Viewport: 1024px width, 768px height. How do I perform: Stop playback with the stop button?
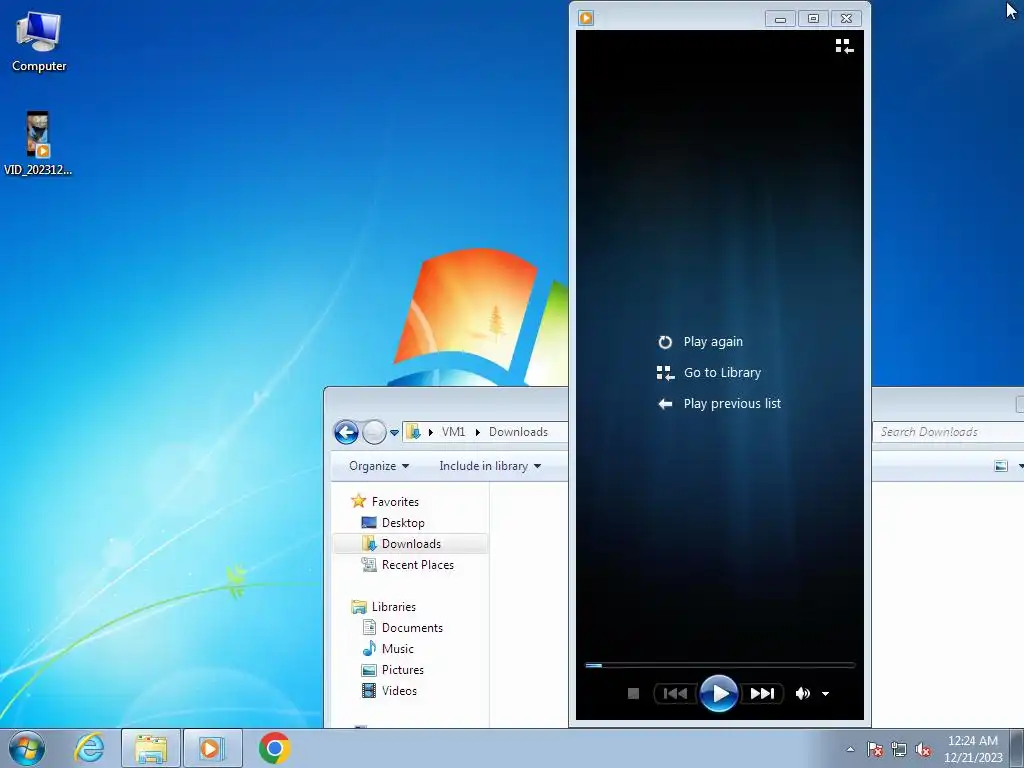coord(633,694)
